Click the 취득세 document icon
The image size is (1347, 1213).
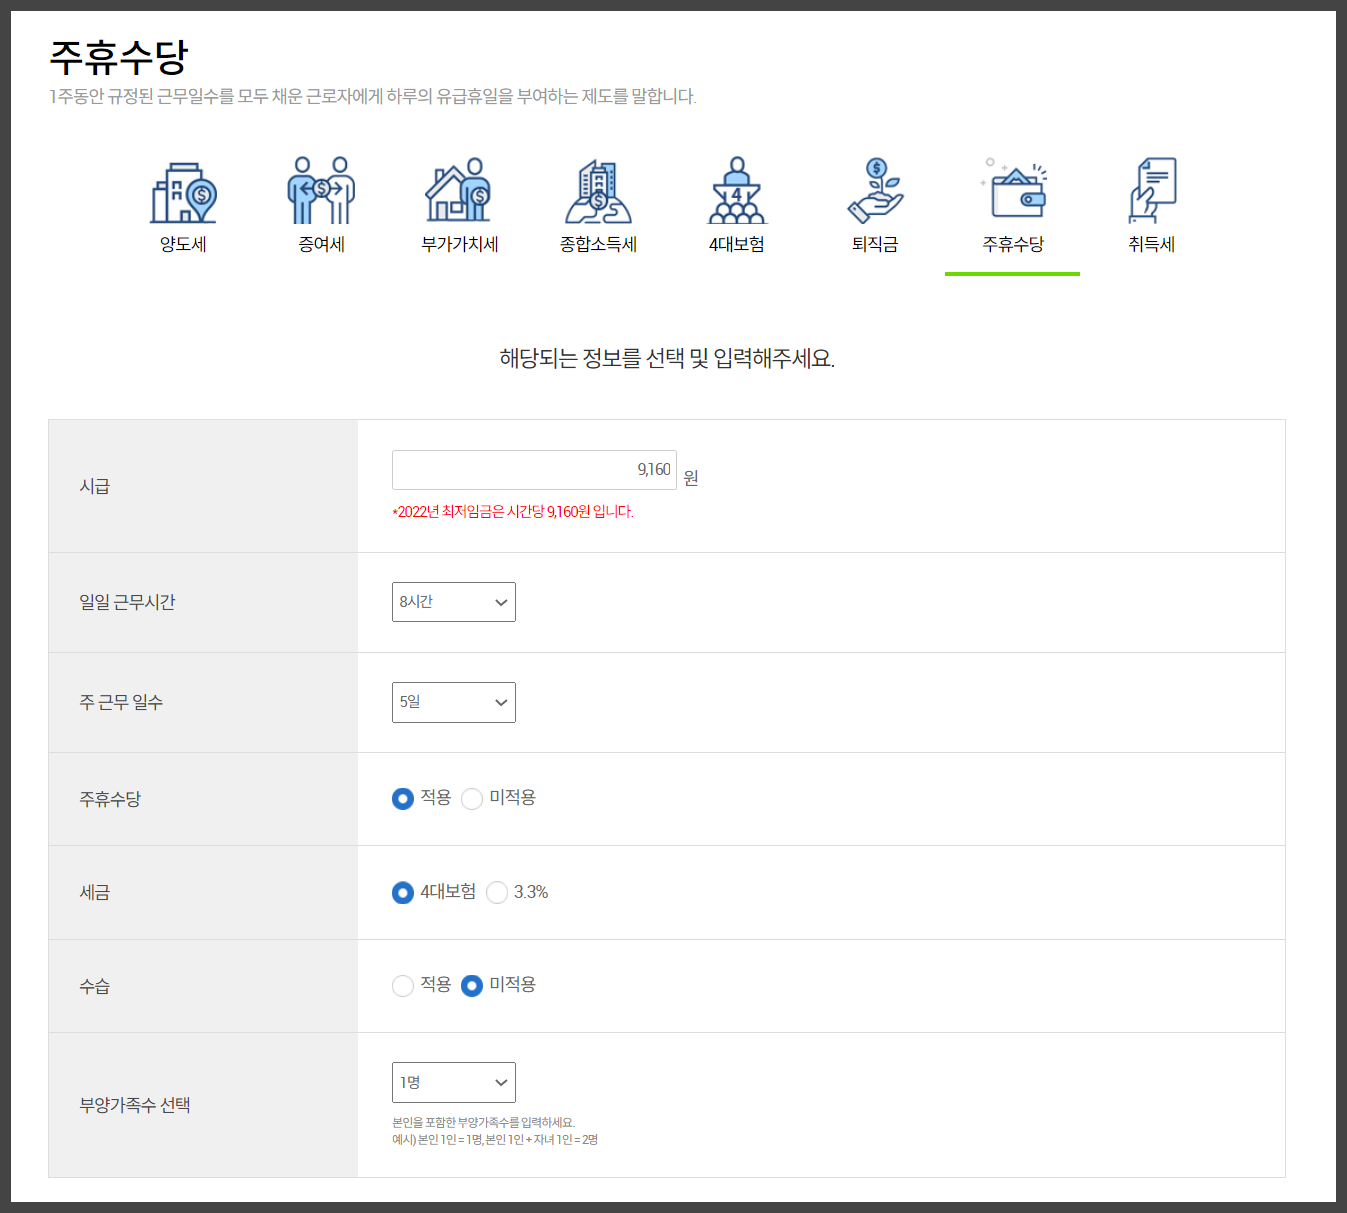pyautogui.click(x=1151, y=190)
